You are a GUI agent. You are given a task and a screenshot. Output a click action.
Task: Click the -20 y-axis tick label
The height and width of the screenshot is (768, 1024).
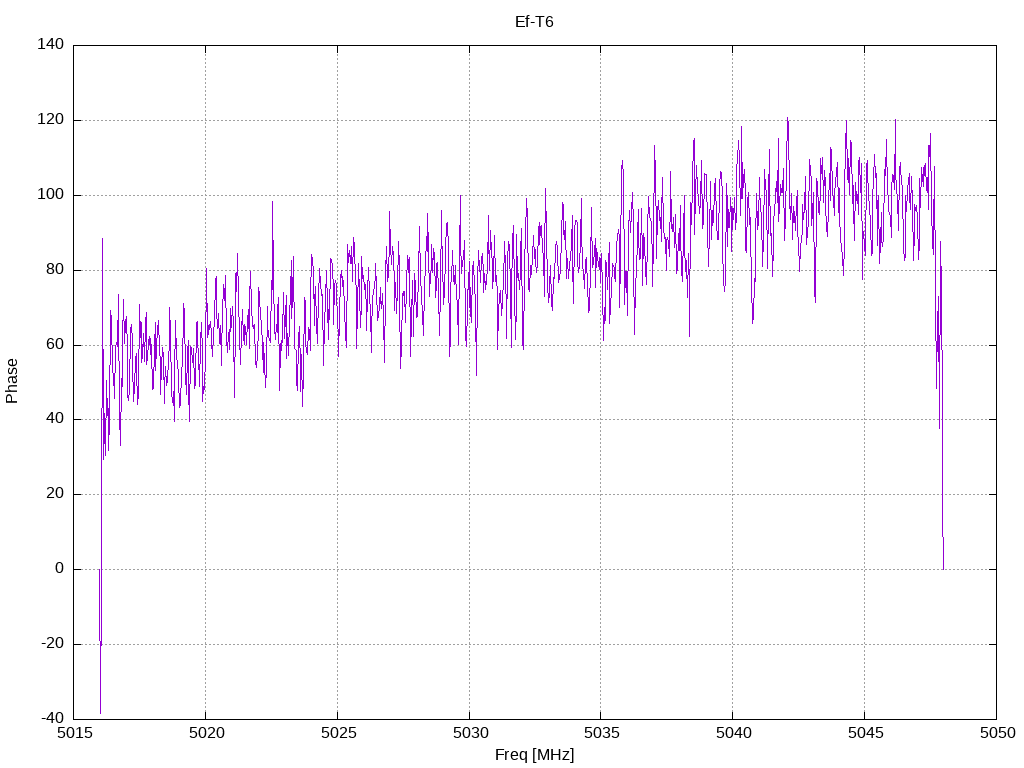[x=53, y=644]
